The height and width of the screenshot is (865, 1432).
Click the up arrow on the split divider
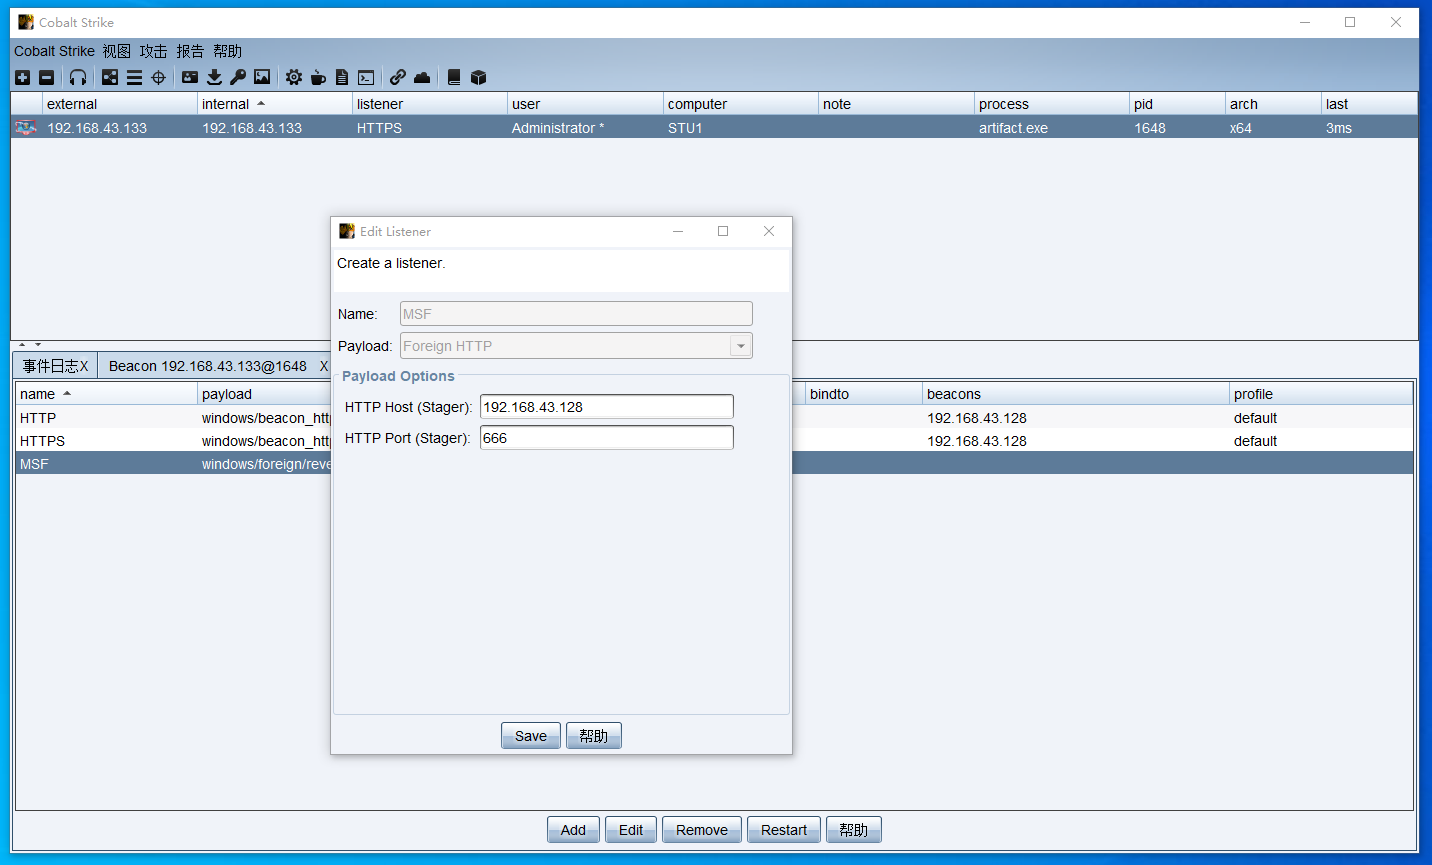click(x=22, y=344)
